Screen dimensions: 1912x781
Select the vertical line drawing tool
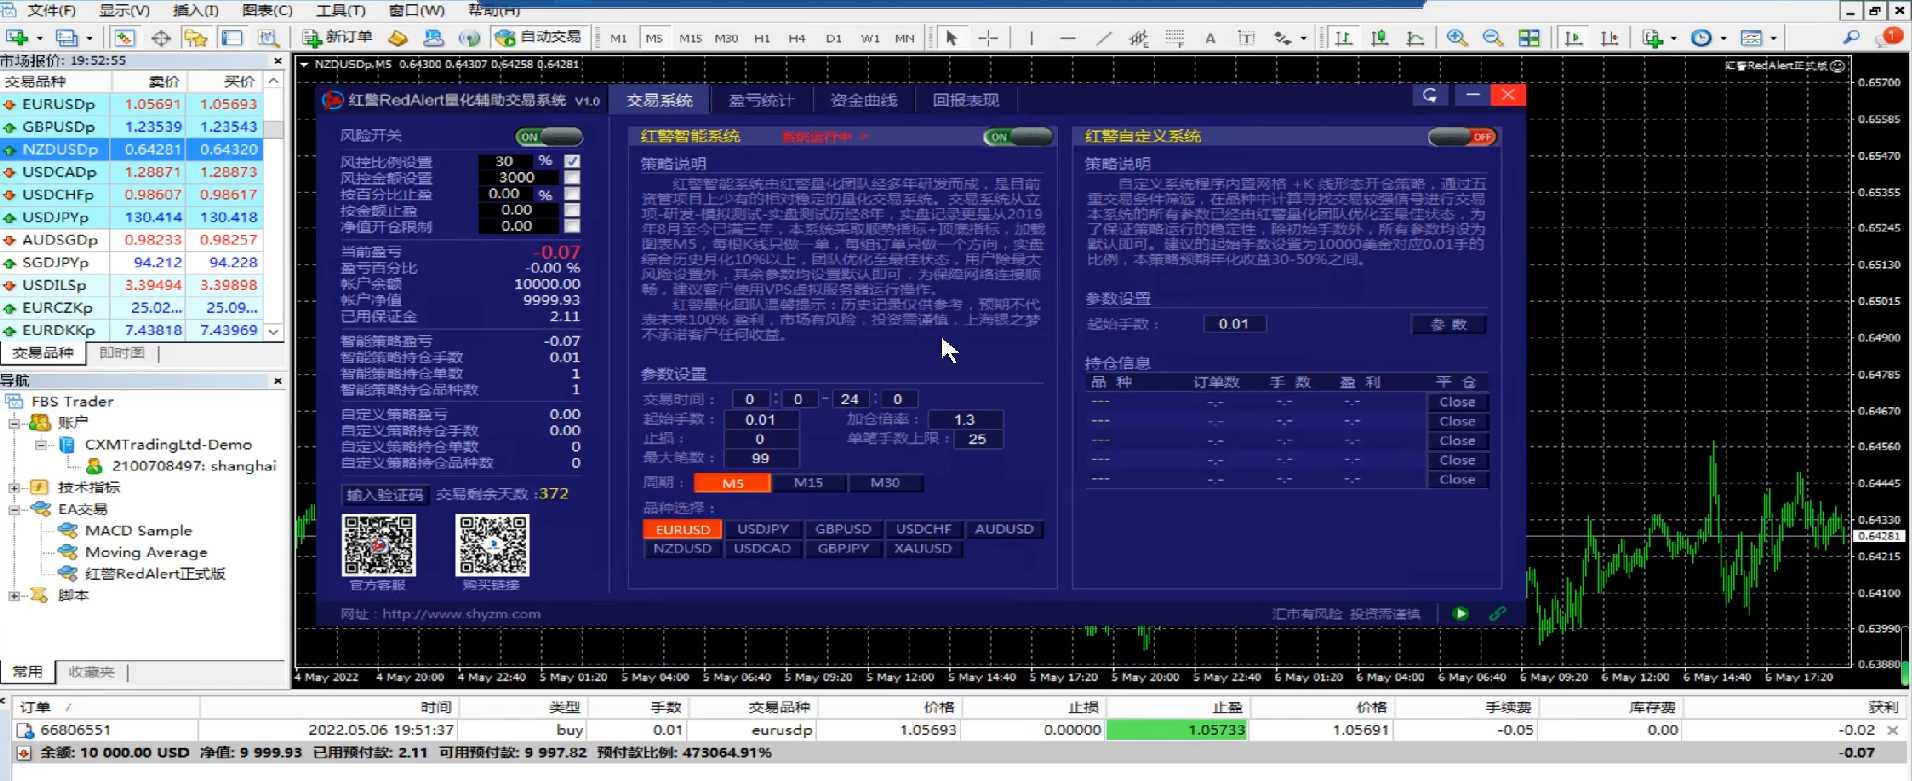point(1031,38)
